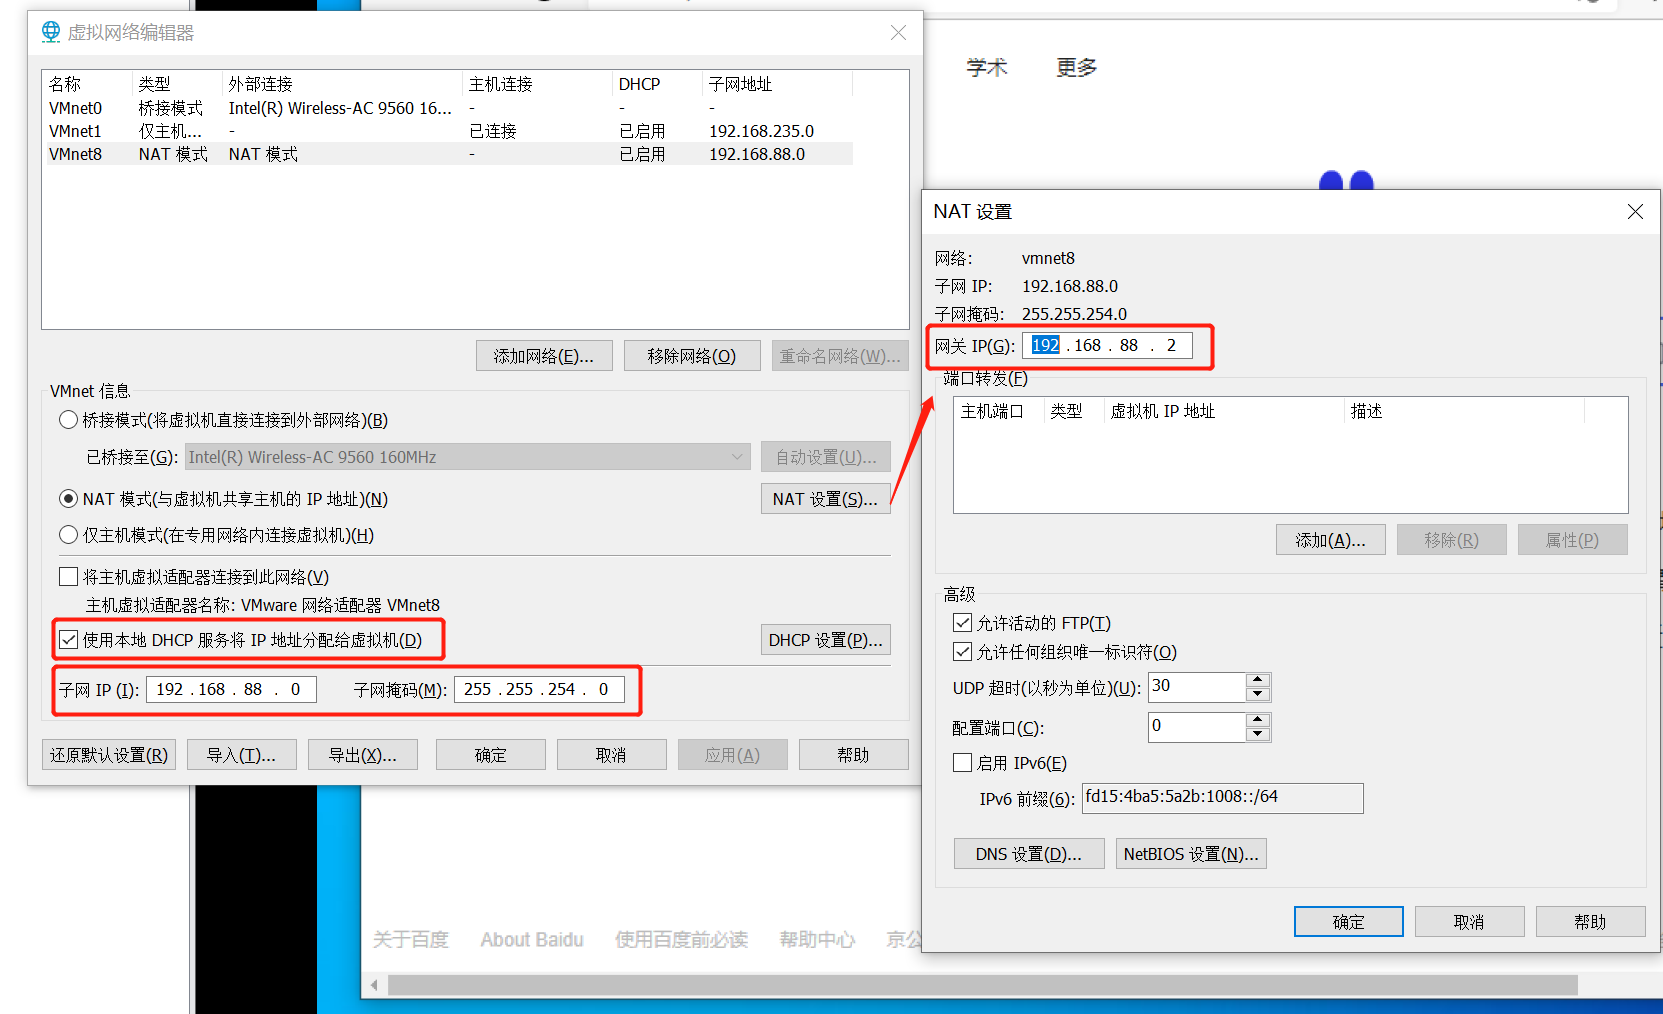Click the 外部连接 column header
Screen dimensions: 1663x1014
coord(343,84)
